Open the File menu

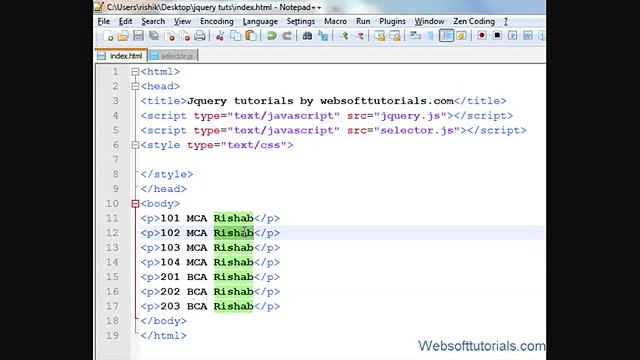pyautogui.click(x=104, y=21)
